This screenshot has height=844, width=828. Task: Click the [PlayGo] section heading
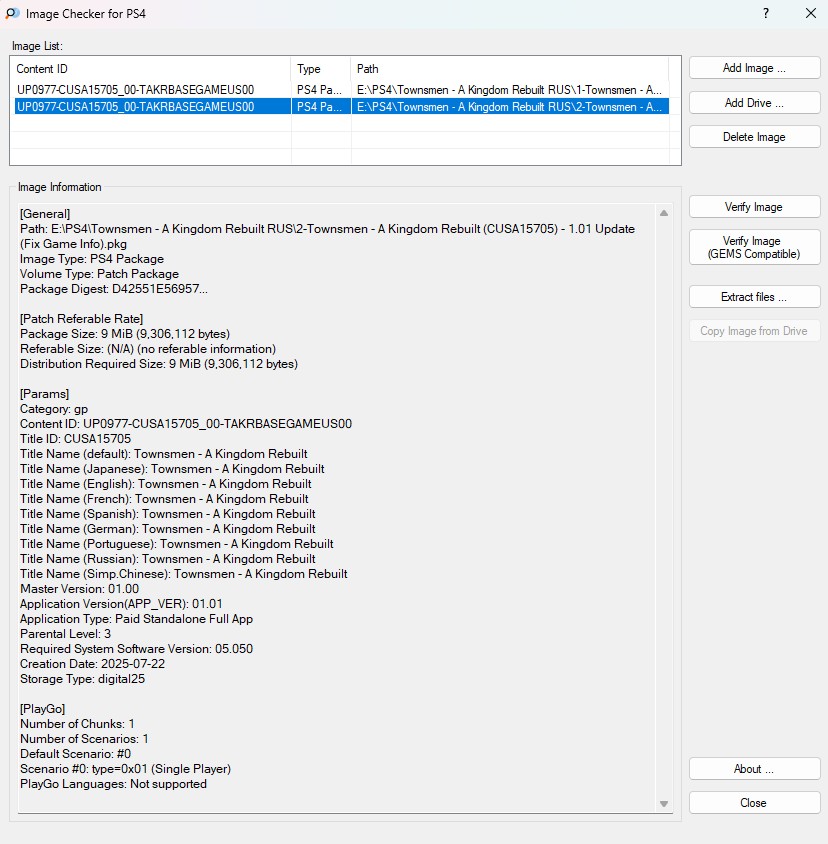(43, 709)
